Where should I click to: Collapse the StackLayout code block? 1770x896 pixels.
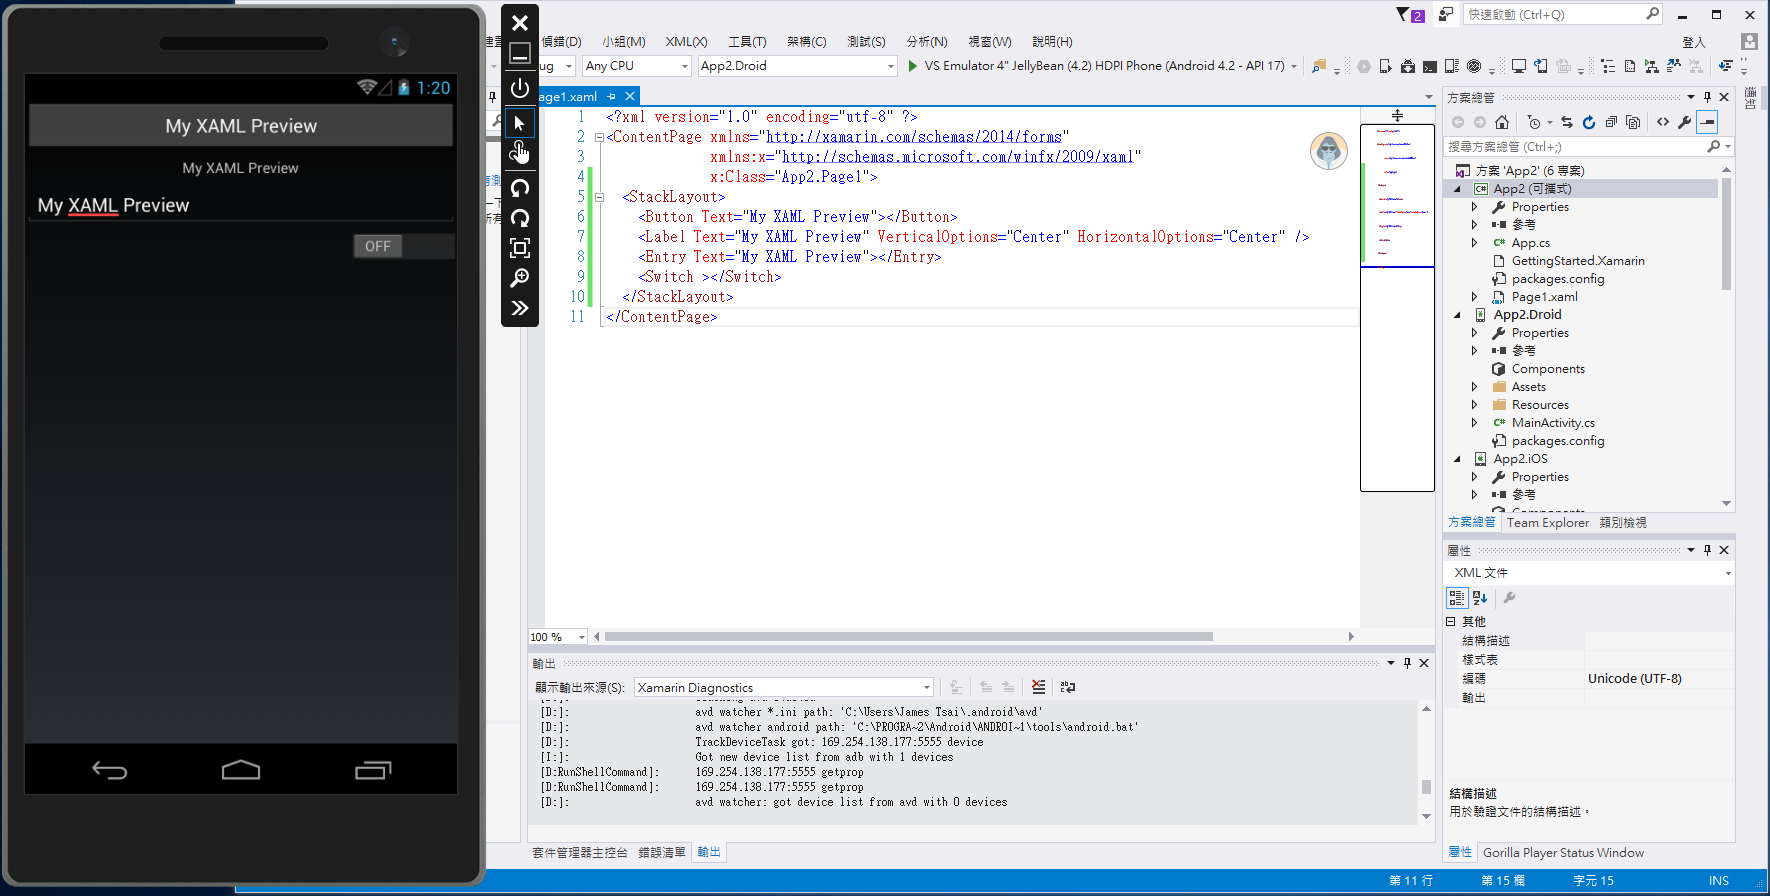(x=599, y=197)
